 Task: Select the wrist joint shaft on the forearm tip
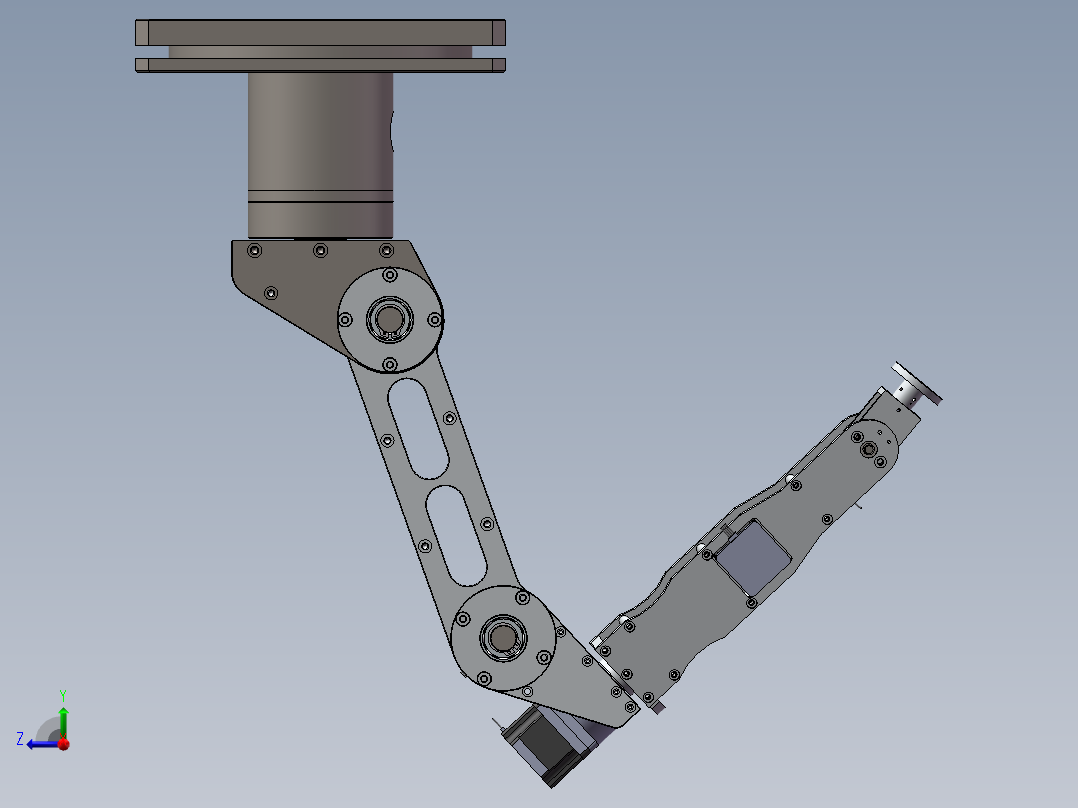[x=869, y=450]
